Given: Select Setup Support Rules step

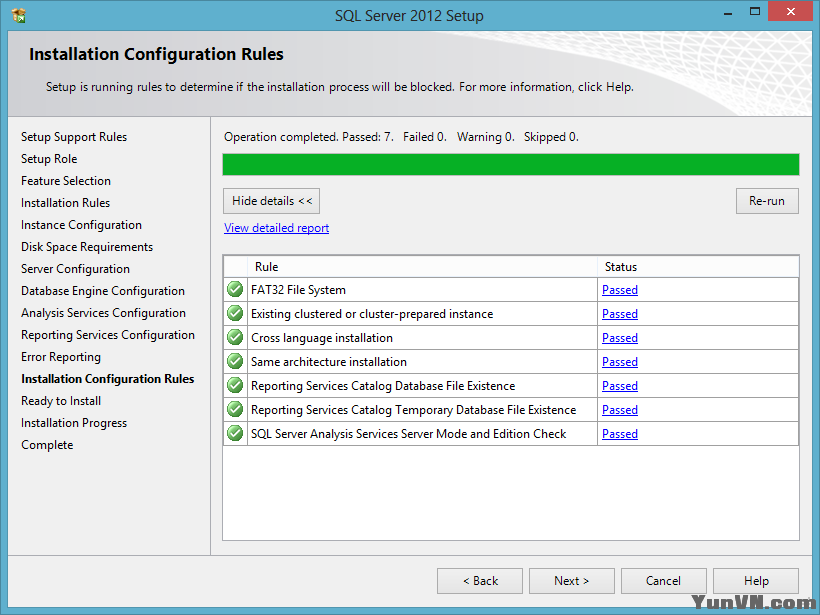Looking at the screenshot, I should [74, 137].
